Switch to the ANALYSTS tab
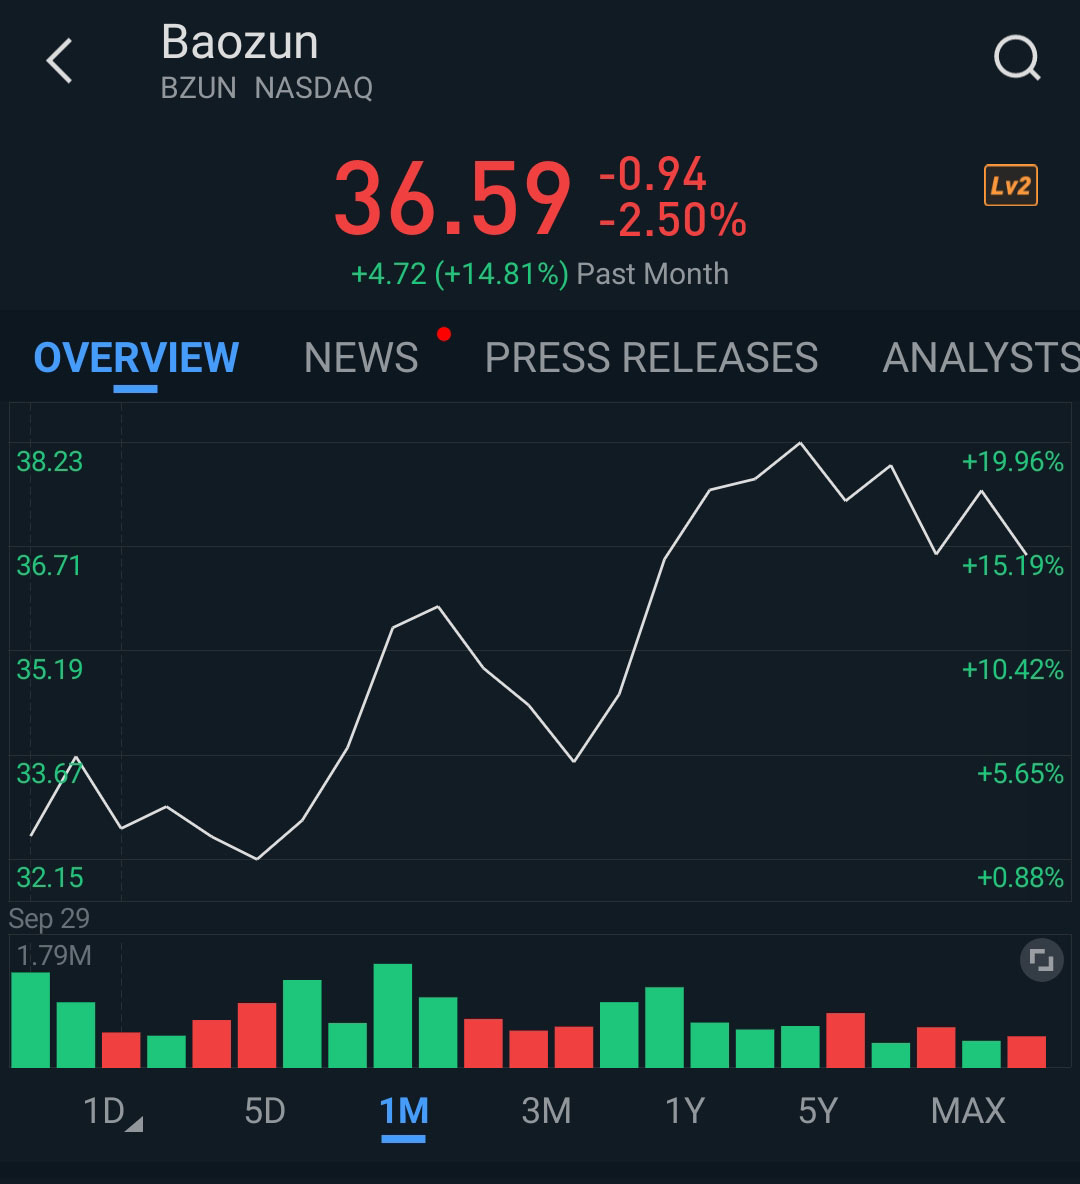Image resolution: width=1080 pixels, height=1184 pixels. coord(981,357)
